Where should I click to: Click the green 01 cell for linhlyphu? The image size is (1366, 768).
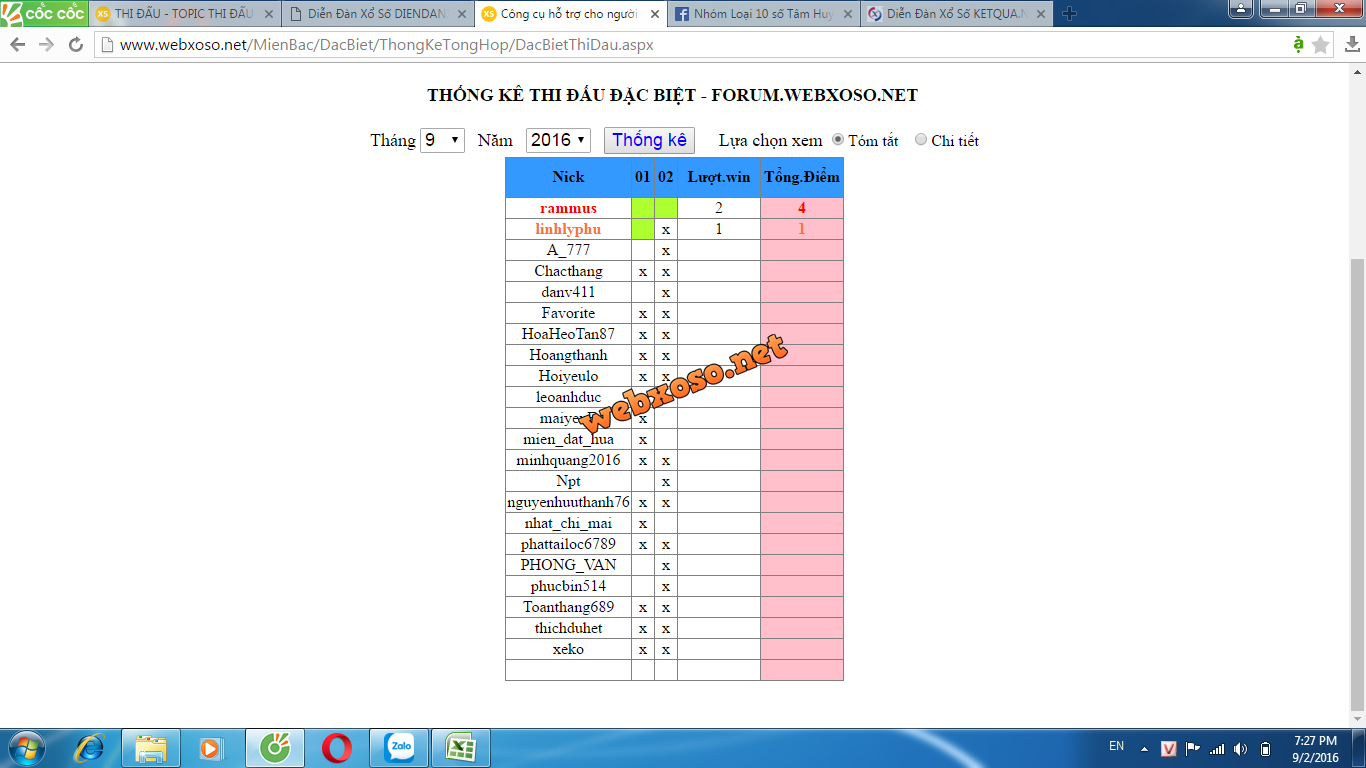tap(643, 229)
